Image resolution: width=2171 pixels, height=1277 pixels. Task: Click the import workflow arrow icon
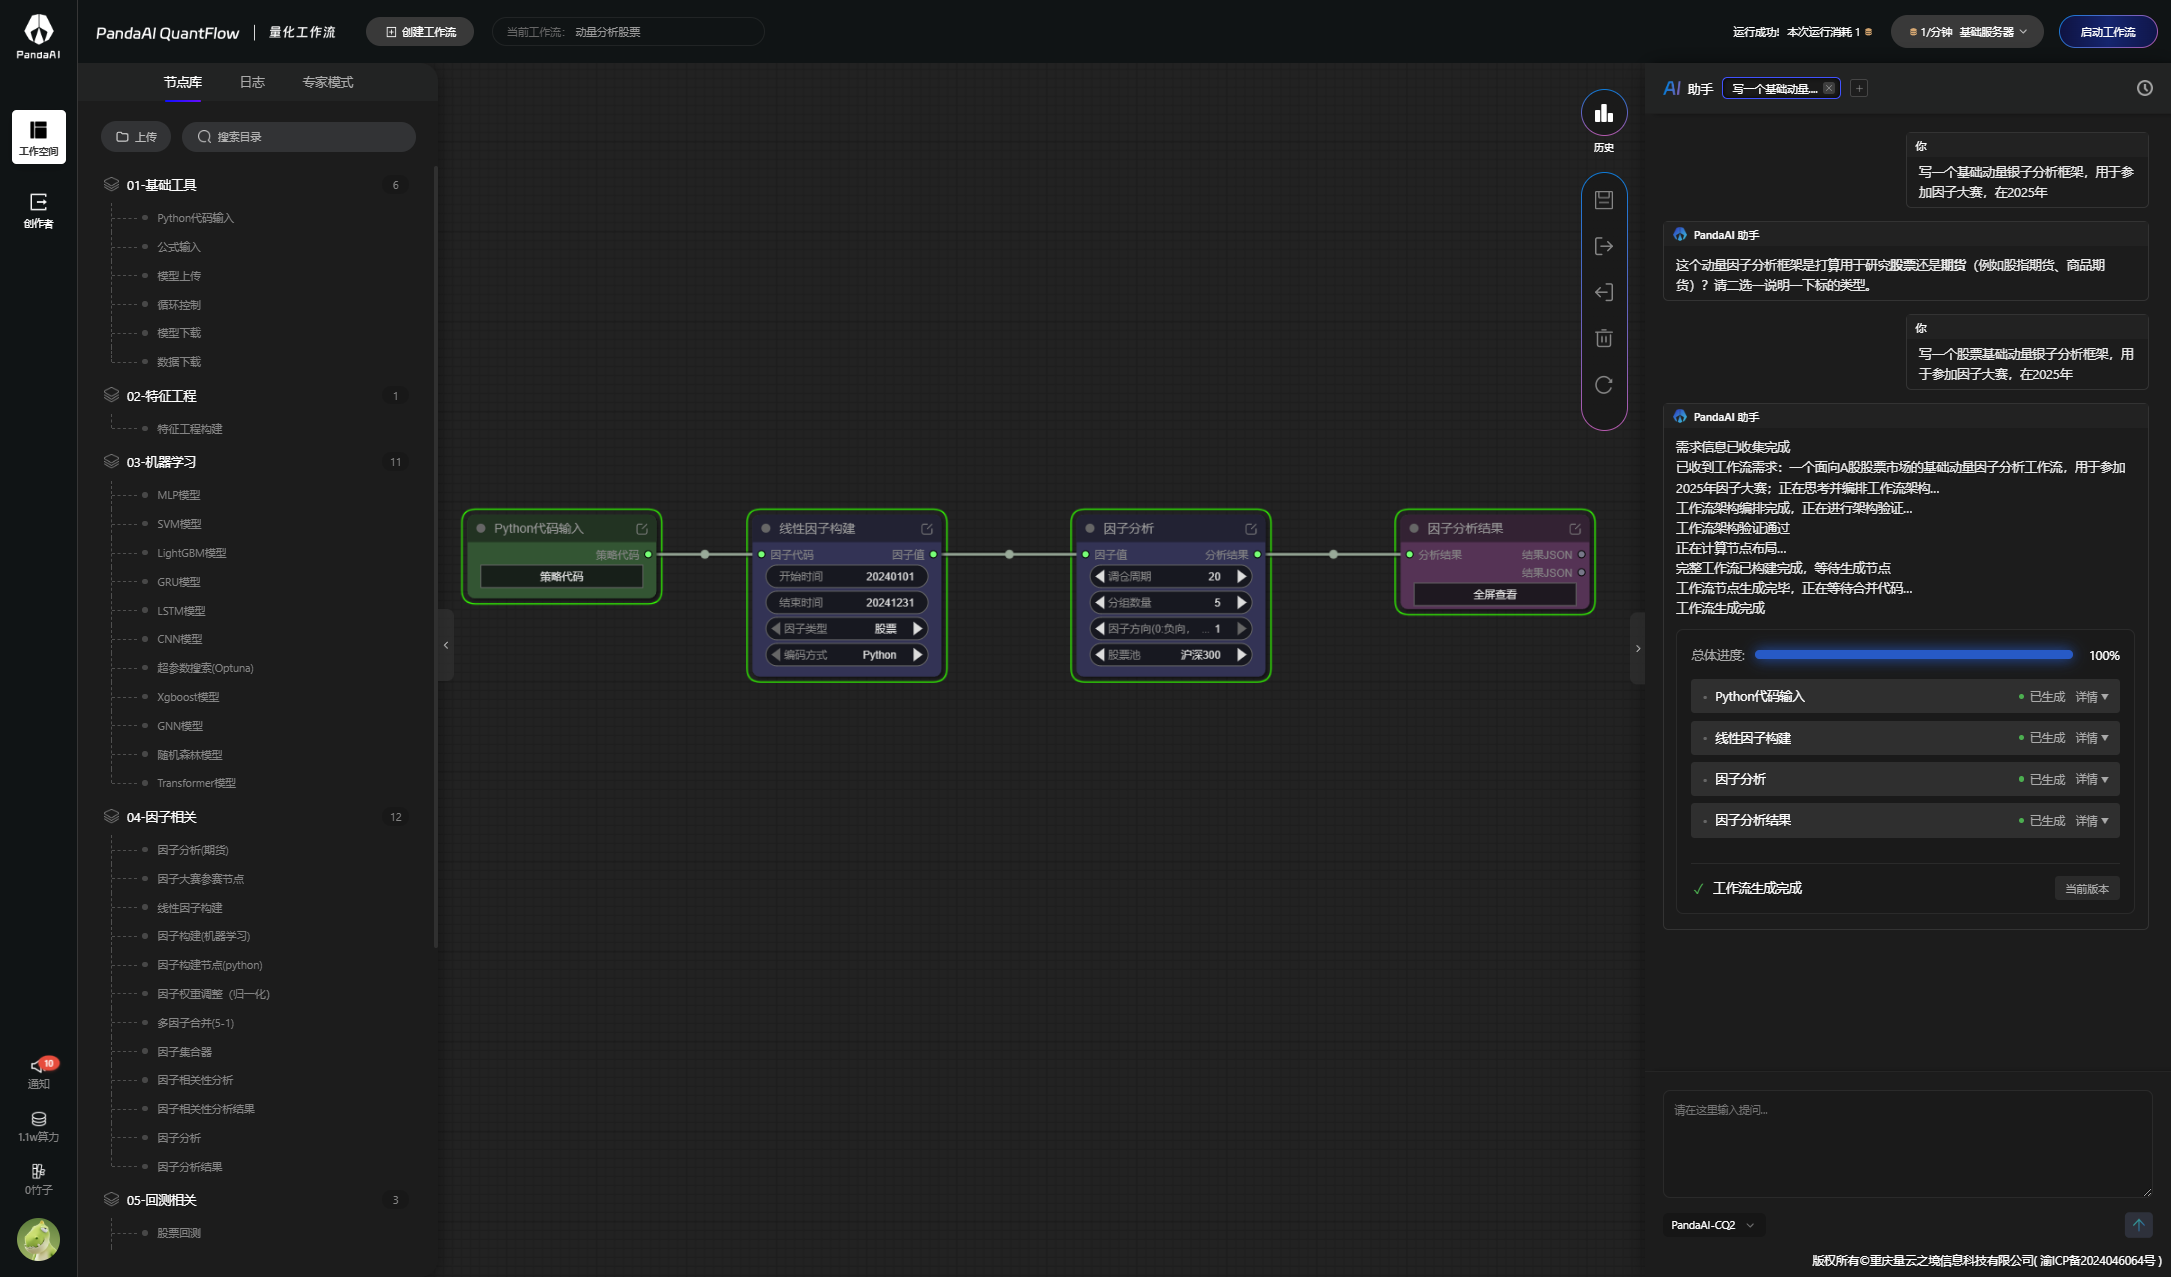point(1604,292)
